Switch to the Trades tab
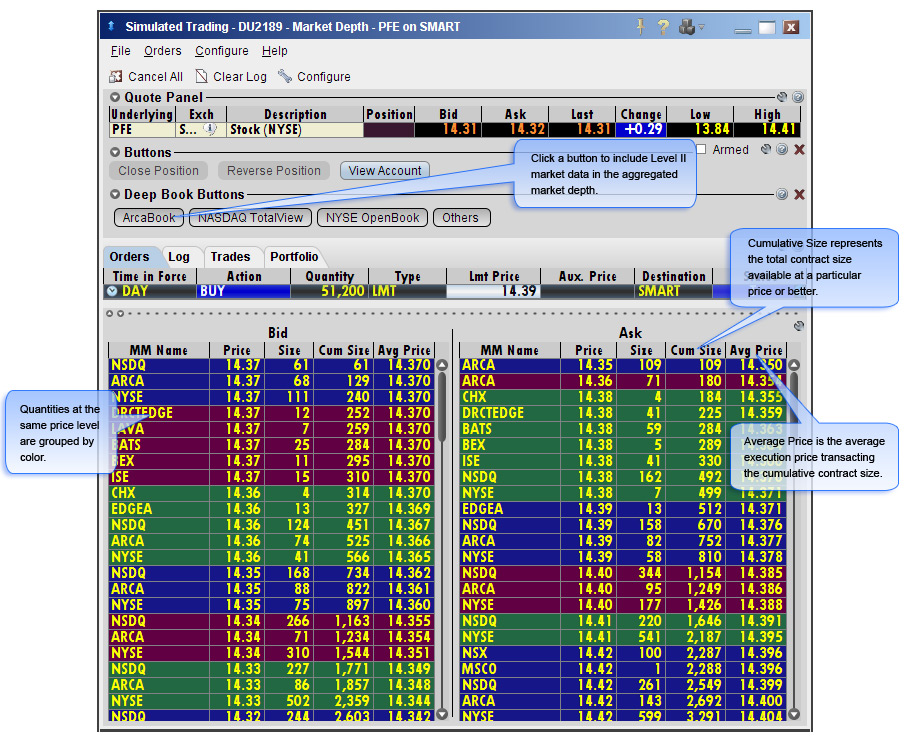 230,257
